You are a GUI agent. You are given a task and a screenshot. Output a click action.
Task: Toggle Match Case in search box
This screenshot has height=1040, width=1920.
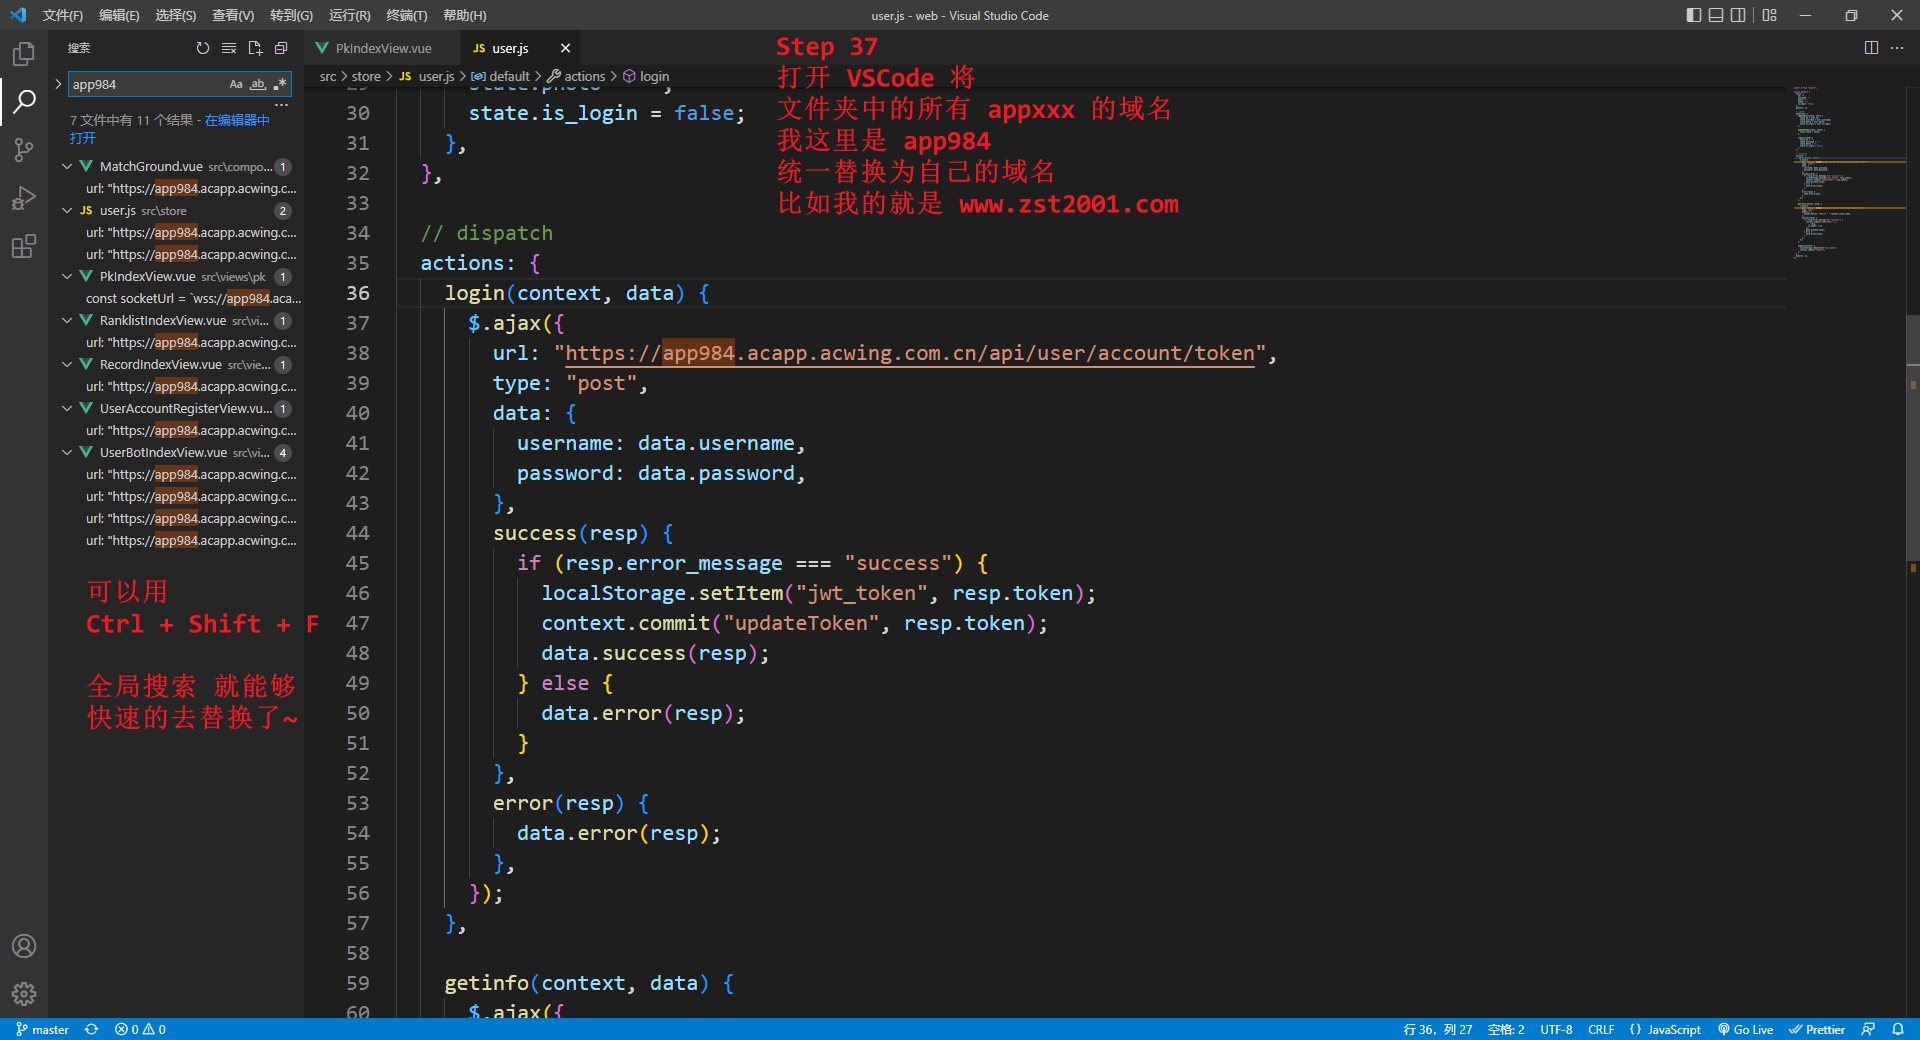(x=236, y=84)
